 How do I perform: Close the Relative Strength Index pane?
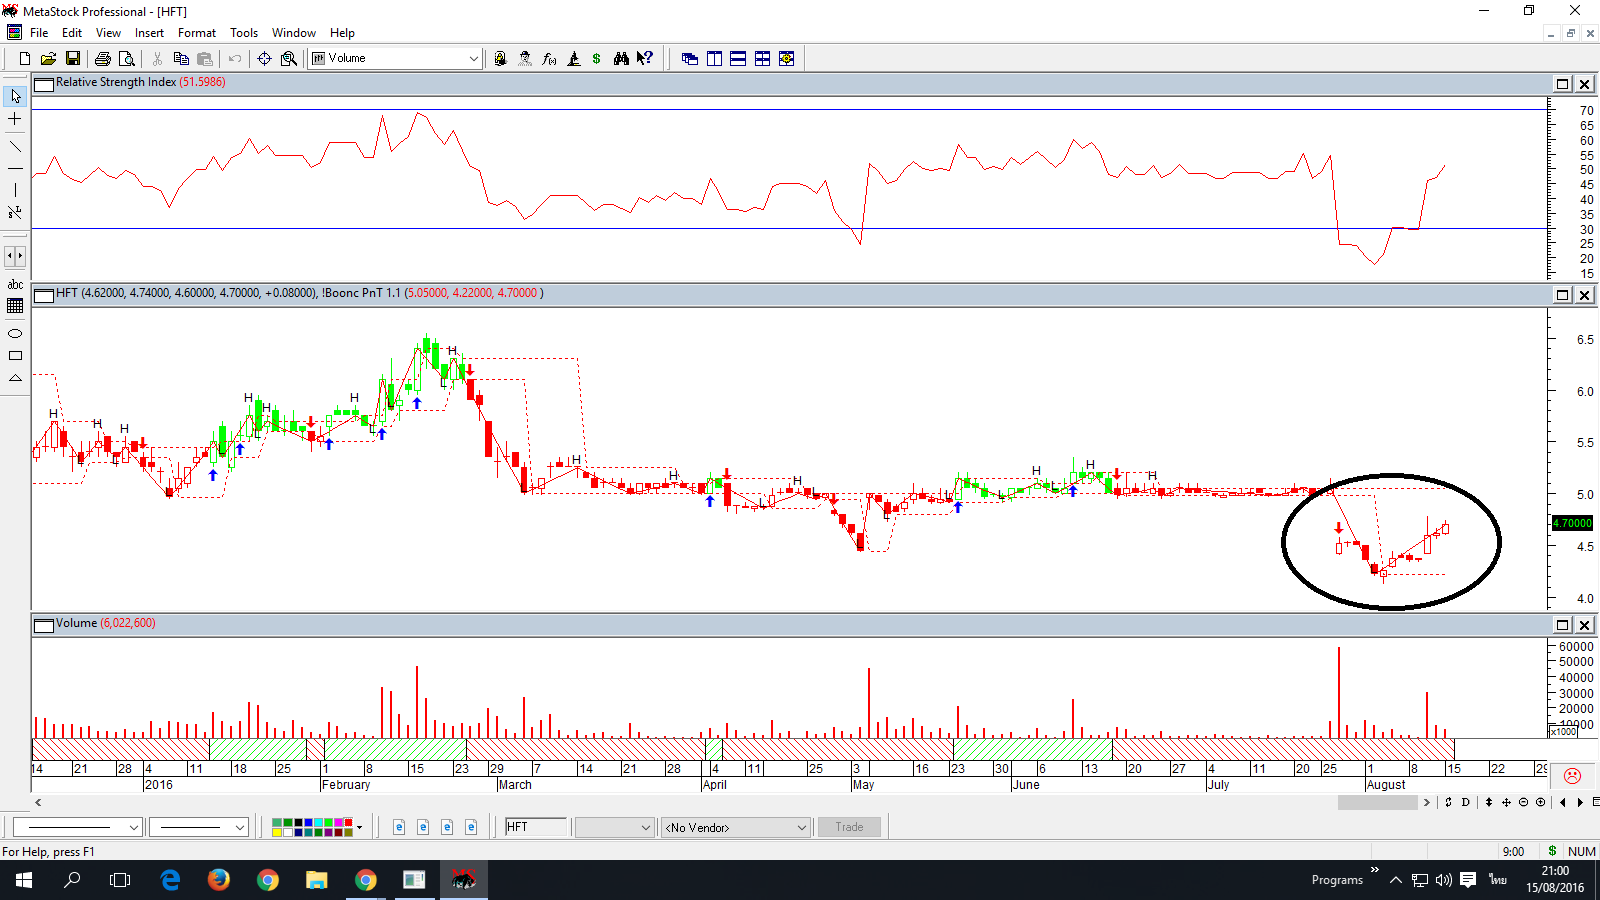pos(1584,84)
